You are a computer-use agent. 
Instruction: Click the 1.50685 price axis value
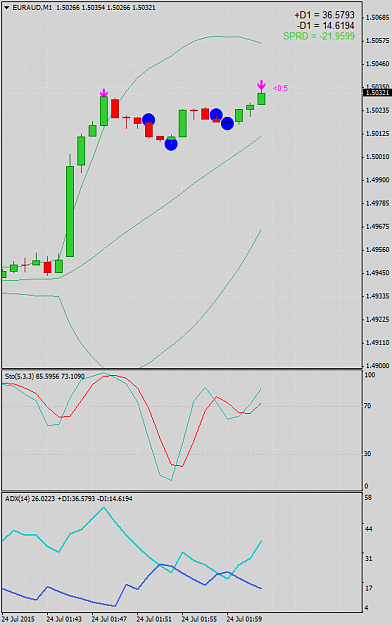point(377,18)
